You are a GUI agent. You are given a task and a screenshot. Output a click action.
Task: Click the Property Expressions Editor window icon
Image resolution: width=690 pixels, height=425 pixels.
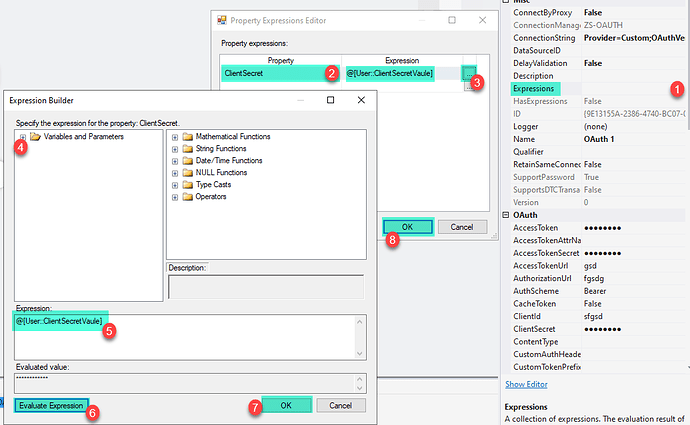(x=222, y=19)
